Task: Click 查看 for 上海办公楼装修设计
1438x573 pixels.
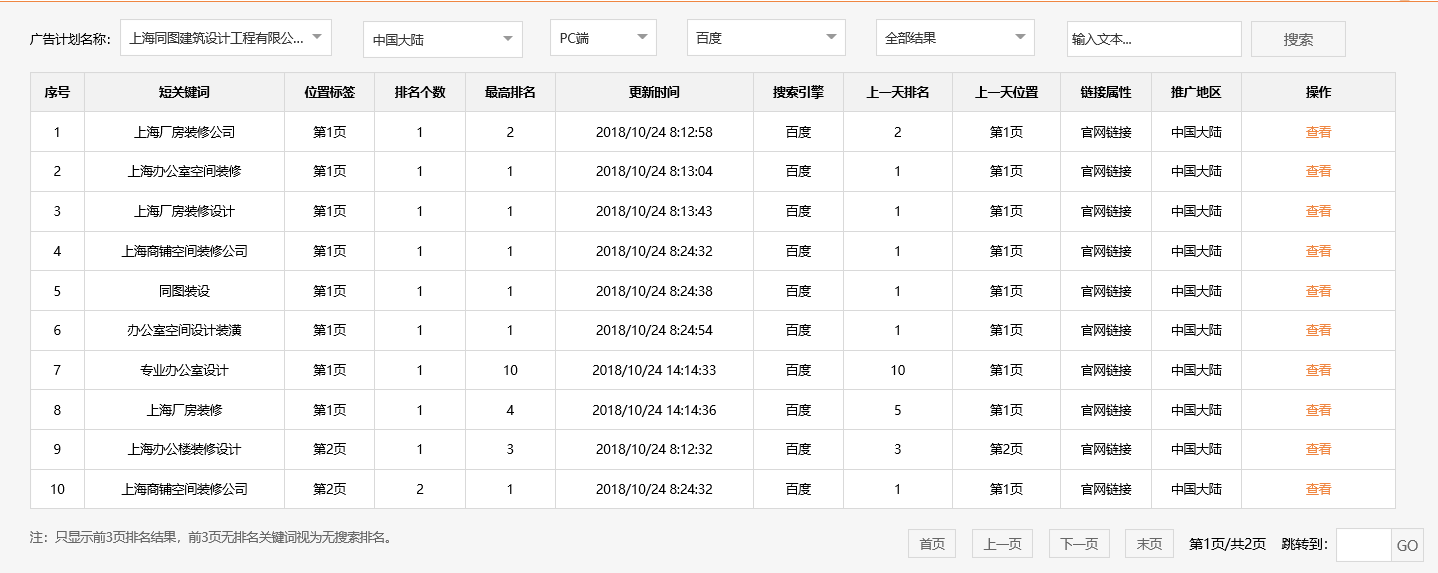Action: coord(1318,449)
